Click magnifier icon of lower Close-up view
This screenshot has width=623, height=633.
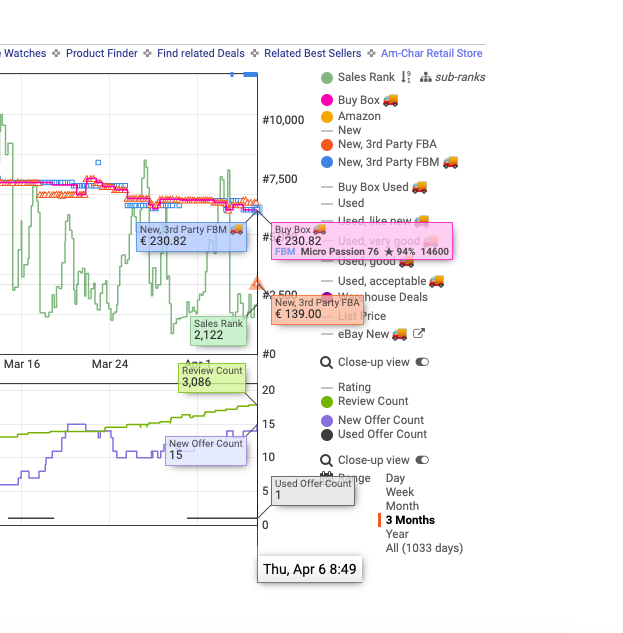pos(326,460)
